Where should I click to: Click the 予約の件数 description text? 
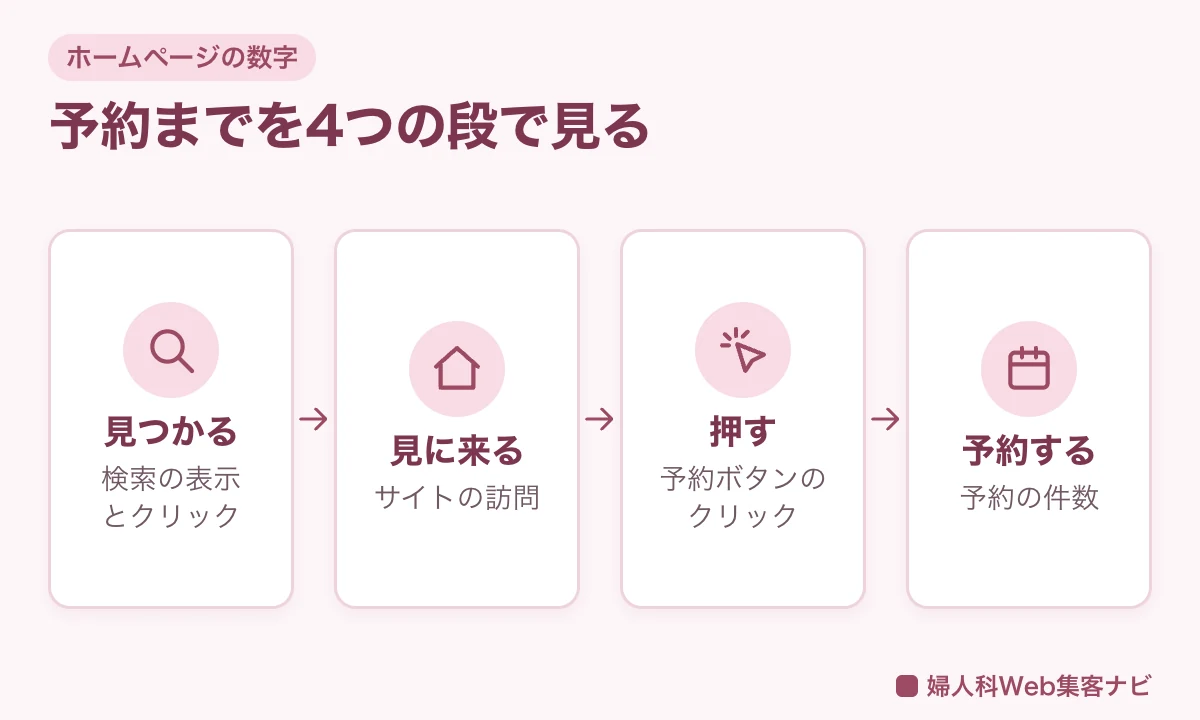click(x=1029, y=497)
